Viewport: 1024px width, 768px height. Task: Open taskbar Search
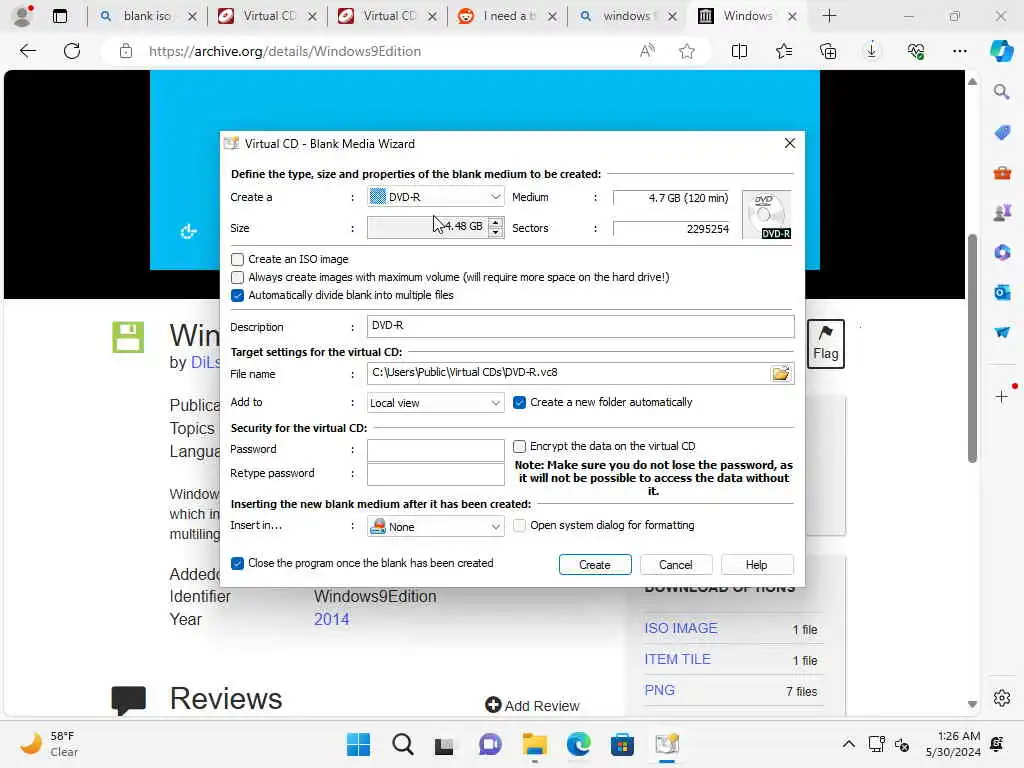tap(402, 744)
